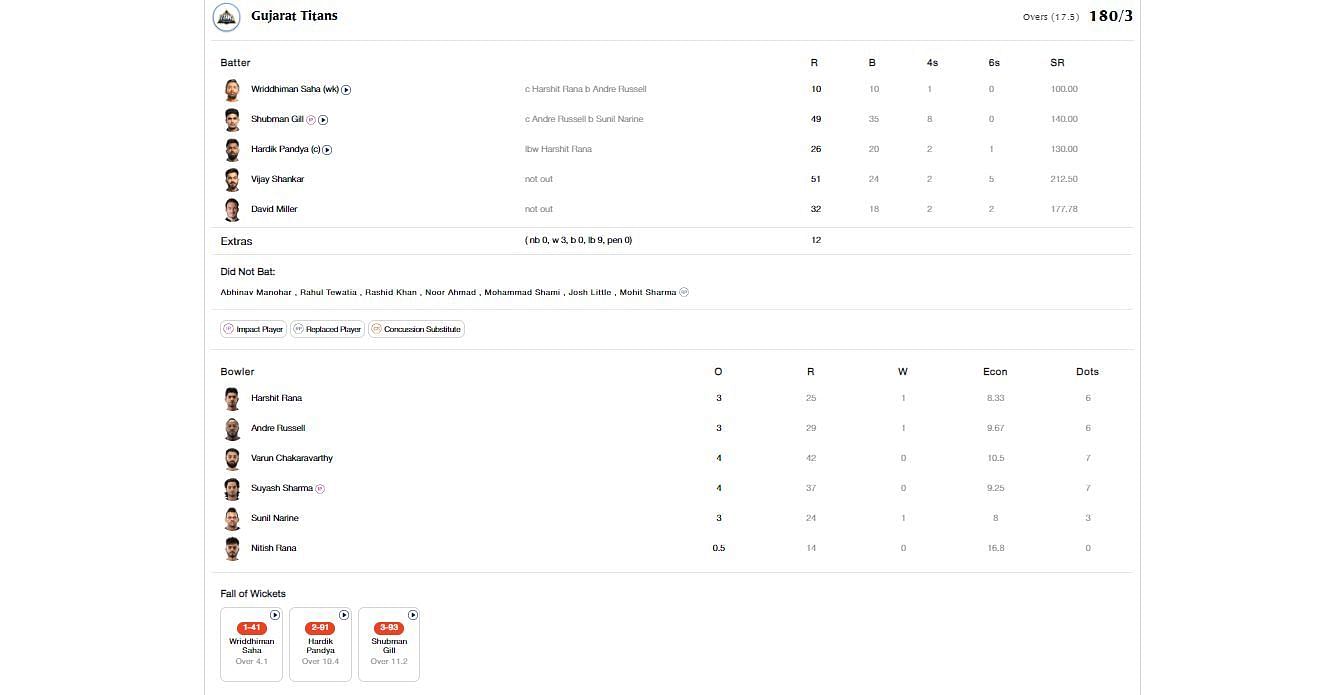Open David Miller's player profile
This screenshot has width=1330, height=695.
click(274, 209)
